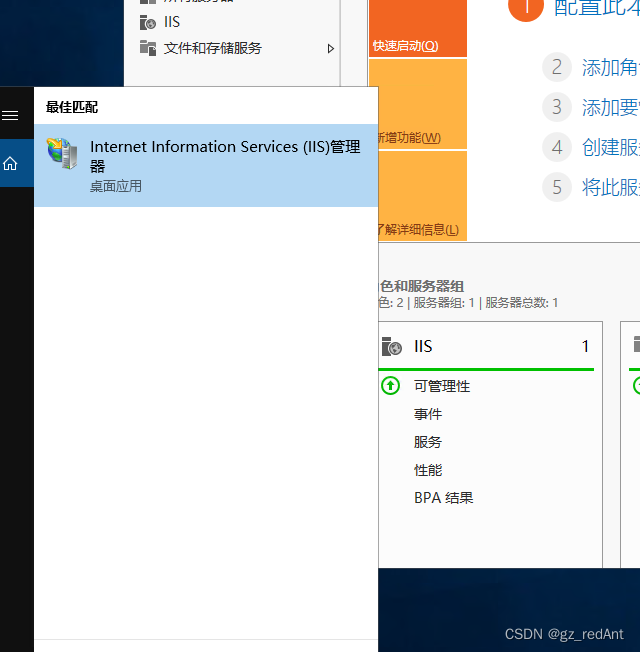The width and height of the screenshot is (640, 652).
Task: Open Events in the IIS tile
Action: (x=428, y=414)
